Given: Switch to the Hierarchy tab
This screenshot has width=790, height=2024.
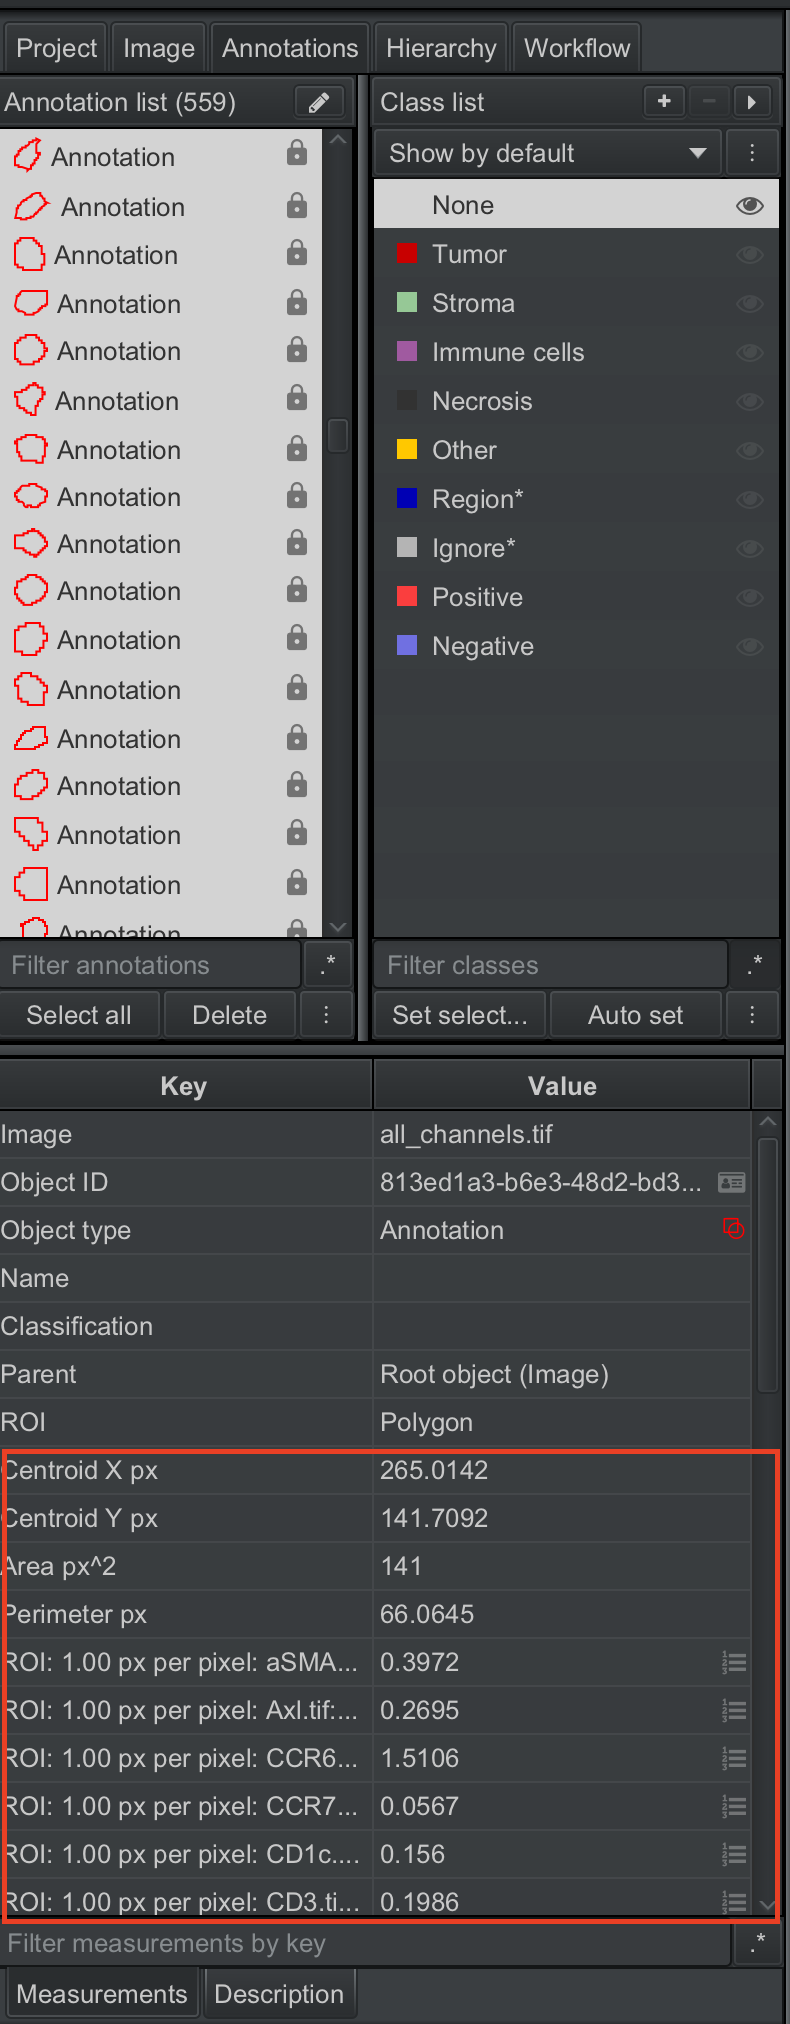Looking at the screenshot, I should coord(441,48).
